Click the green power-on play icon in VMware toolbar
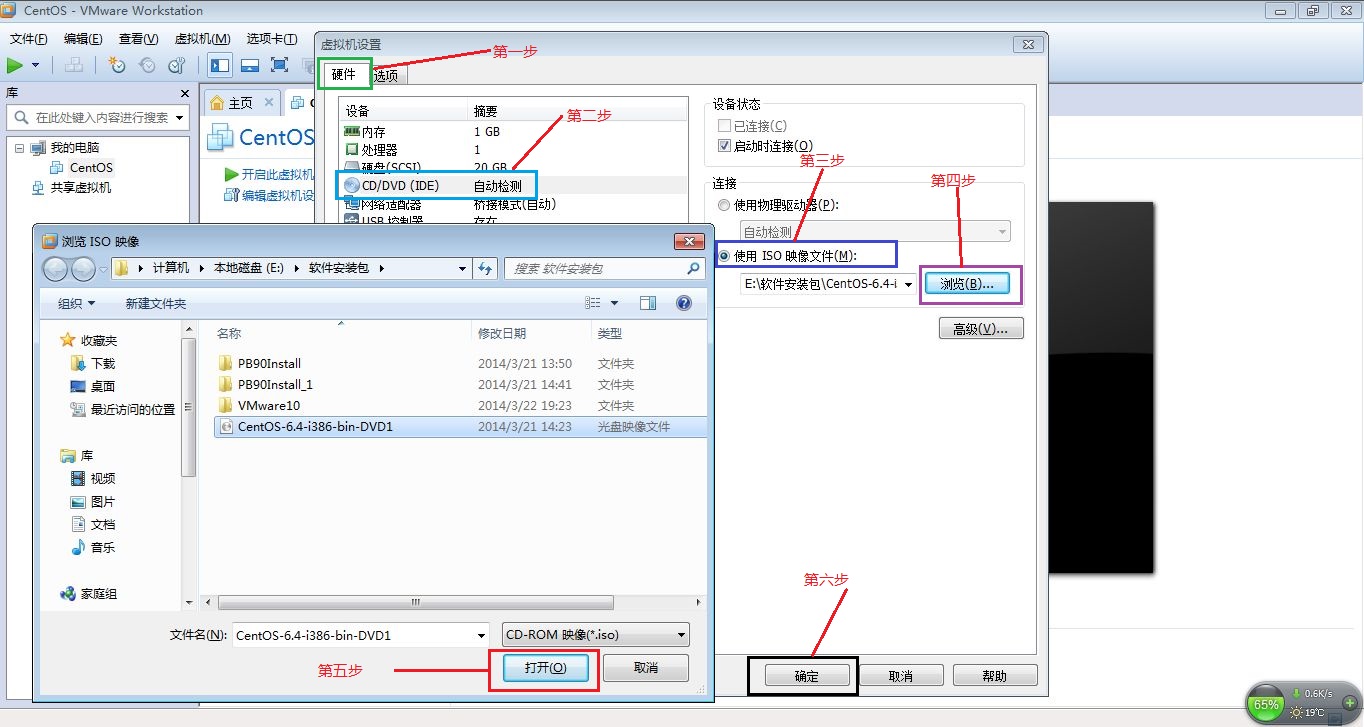Image resolution: width=1364 pixels, height=727 pixels. click(15, 66)
